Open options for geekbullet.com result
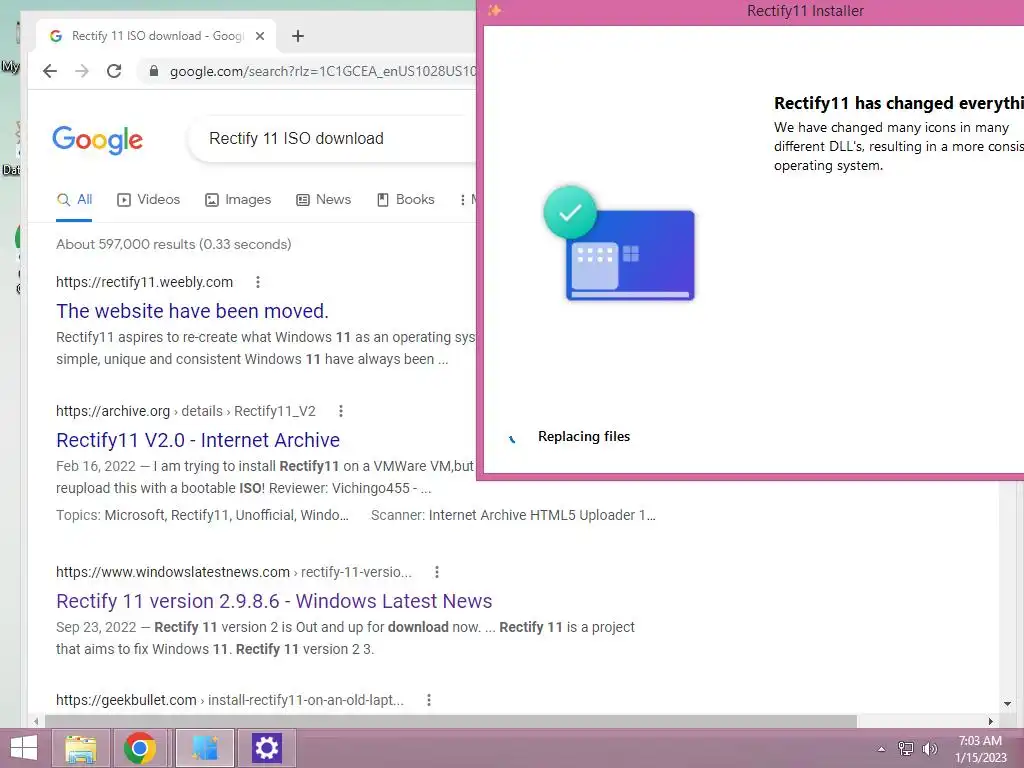Image resolution: width=1024 pixels, height=768 pixels. point(429,700)
